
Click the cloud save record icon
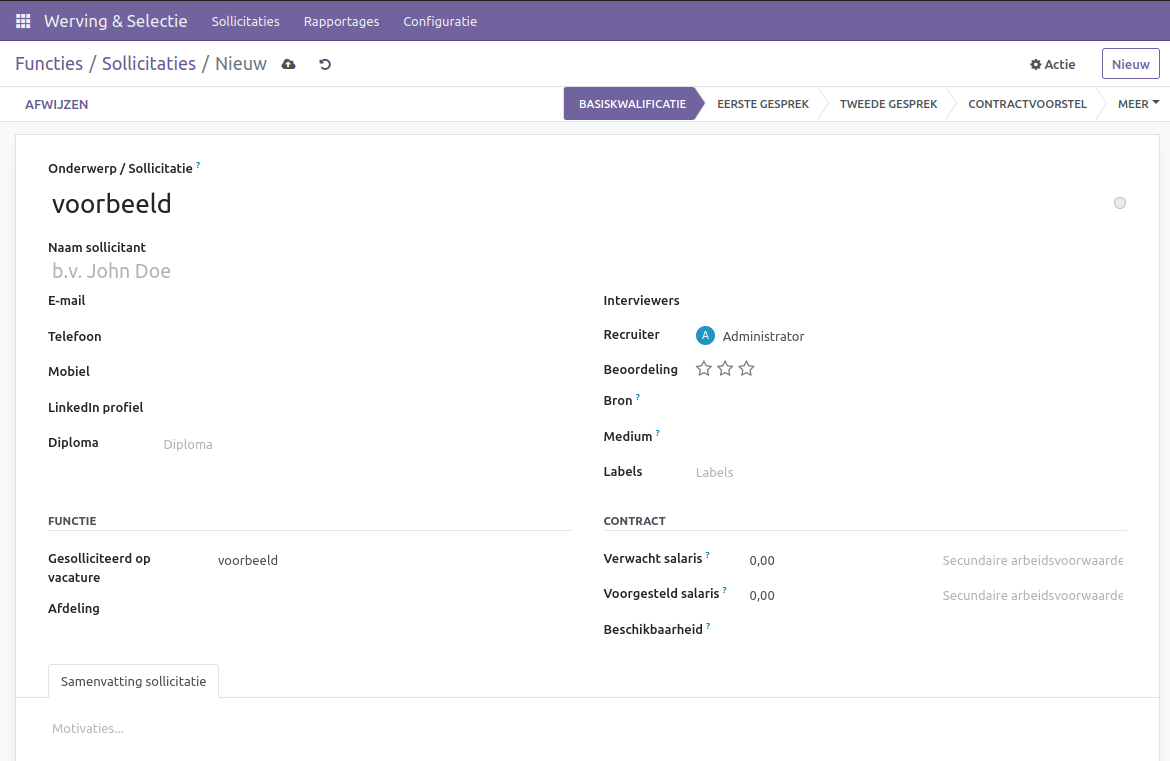tap(289, 64)
